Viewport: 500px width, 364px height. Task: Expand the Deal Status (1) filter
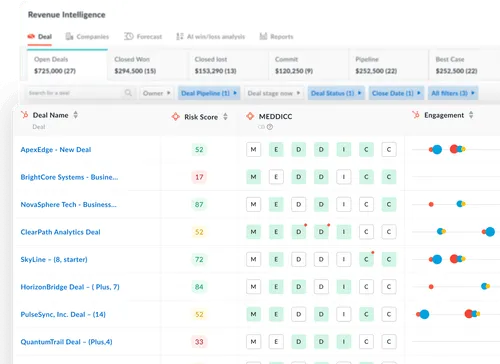coord(336,93)
